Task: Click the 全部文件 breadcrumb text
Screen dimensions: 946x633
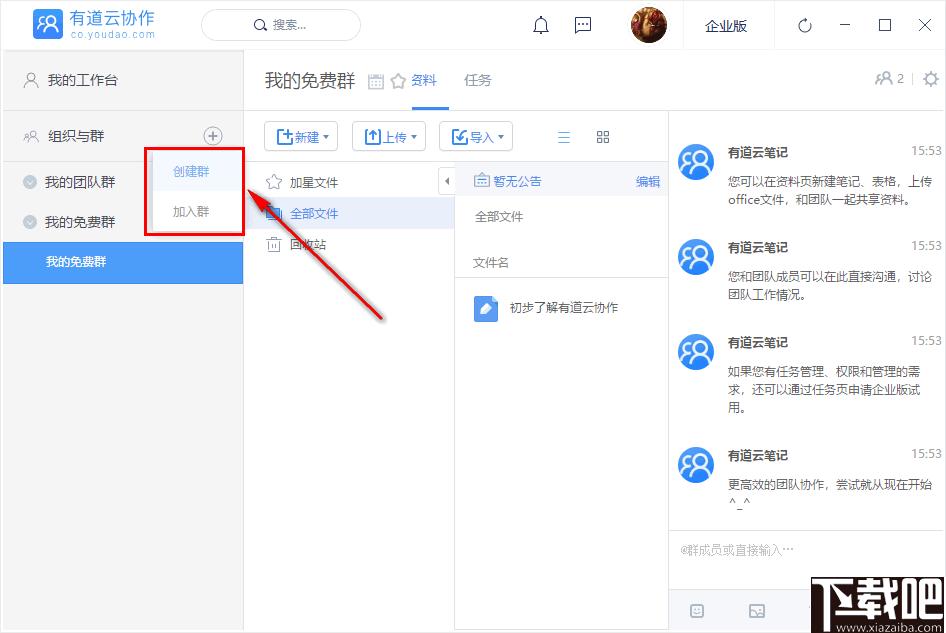Action: point(499,217)
